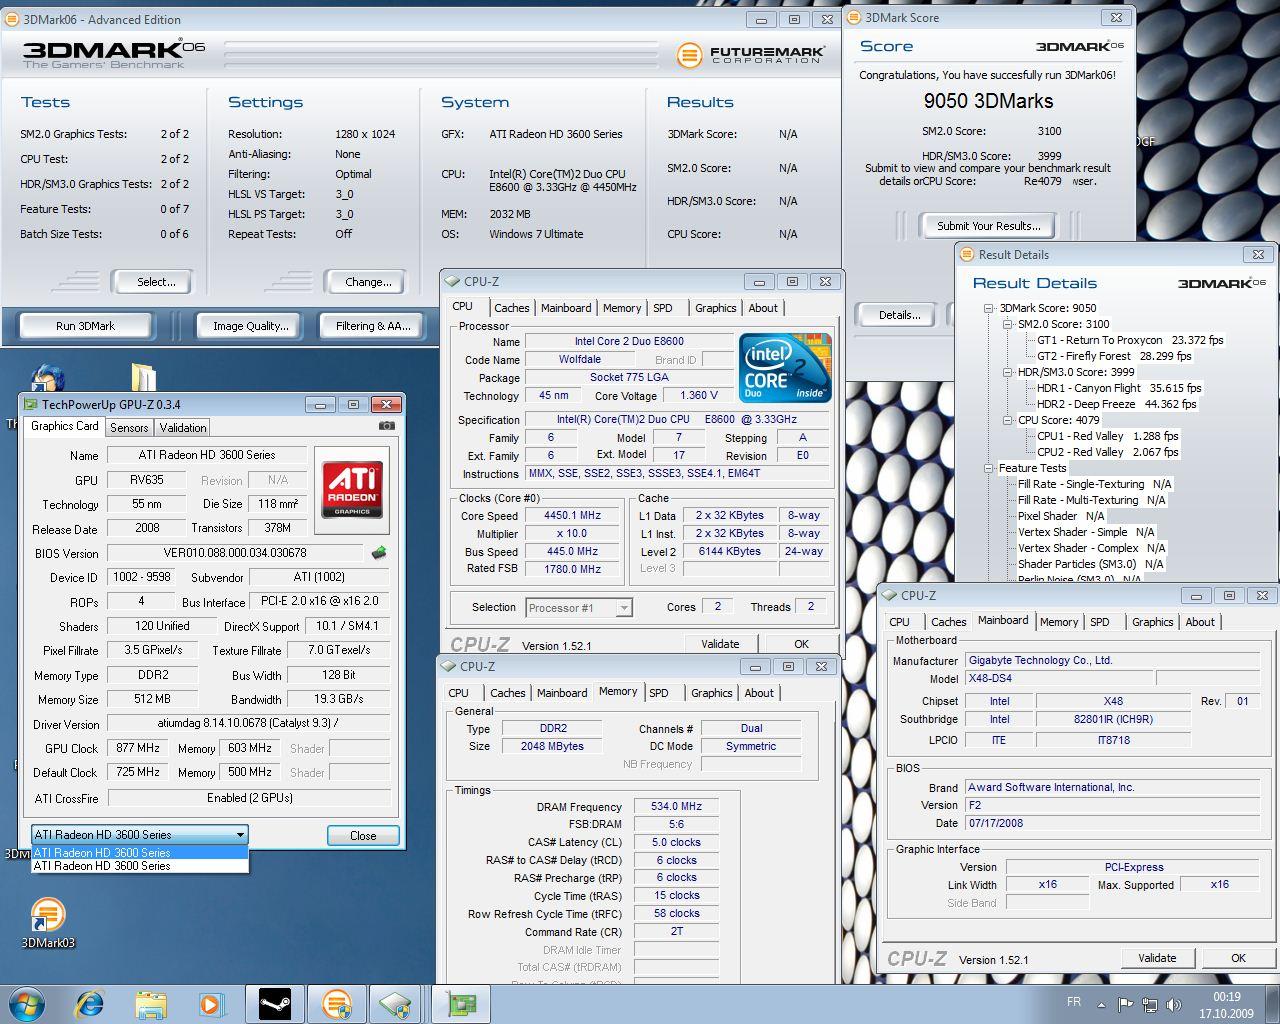Click Submit Your Results... button
1280x1024 pixels.
click(988, 226)
